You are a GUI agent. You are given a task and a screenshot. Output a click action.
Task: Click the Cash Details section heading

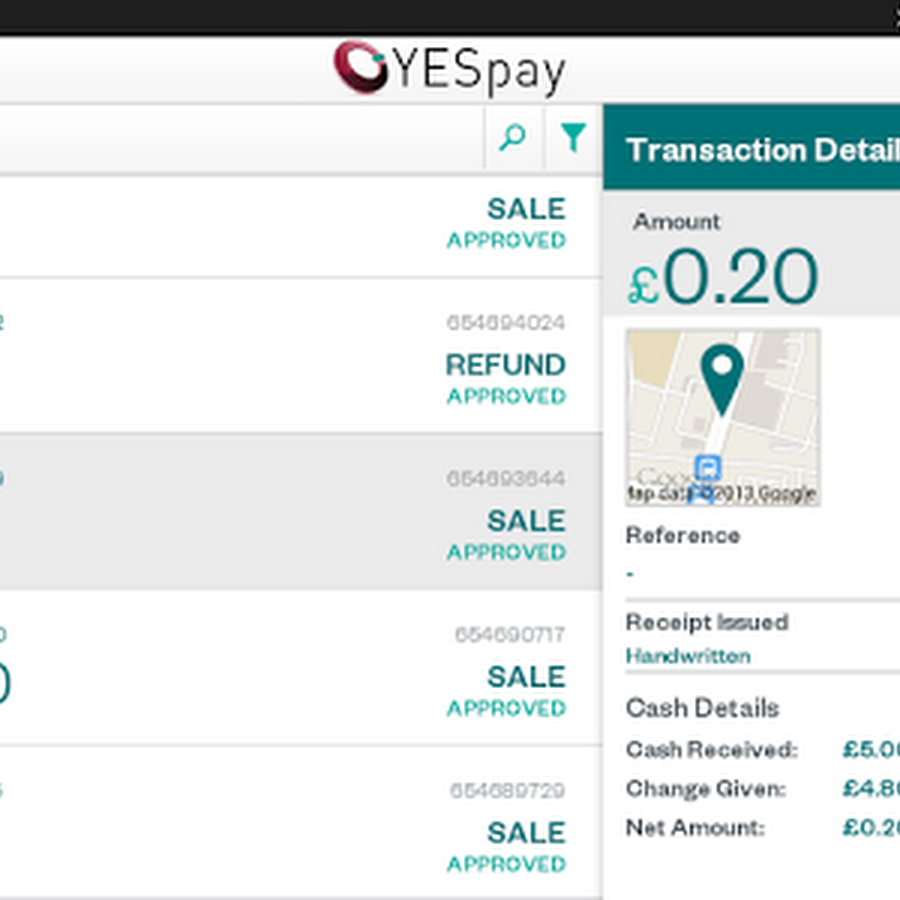(702, 708)
